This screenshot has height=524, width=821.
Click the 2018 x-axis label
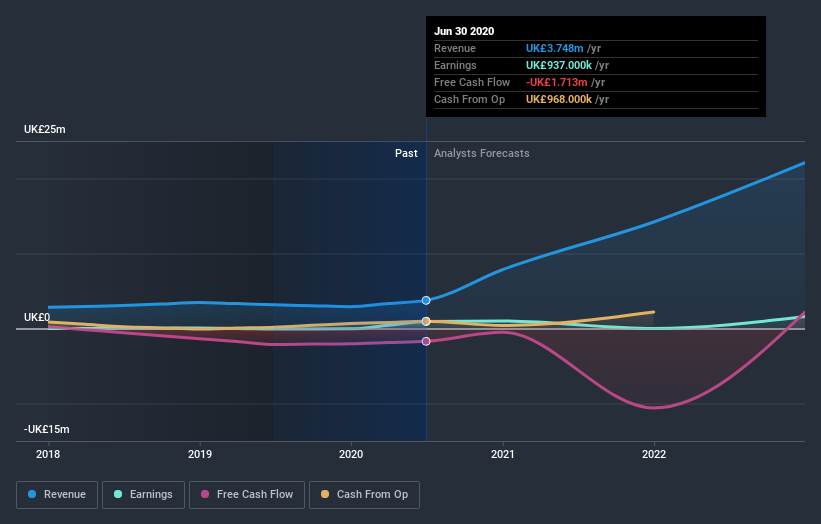[48, 454]
